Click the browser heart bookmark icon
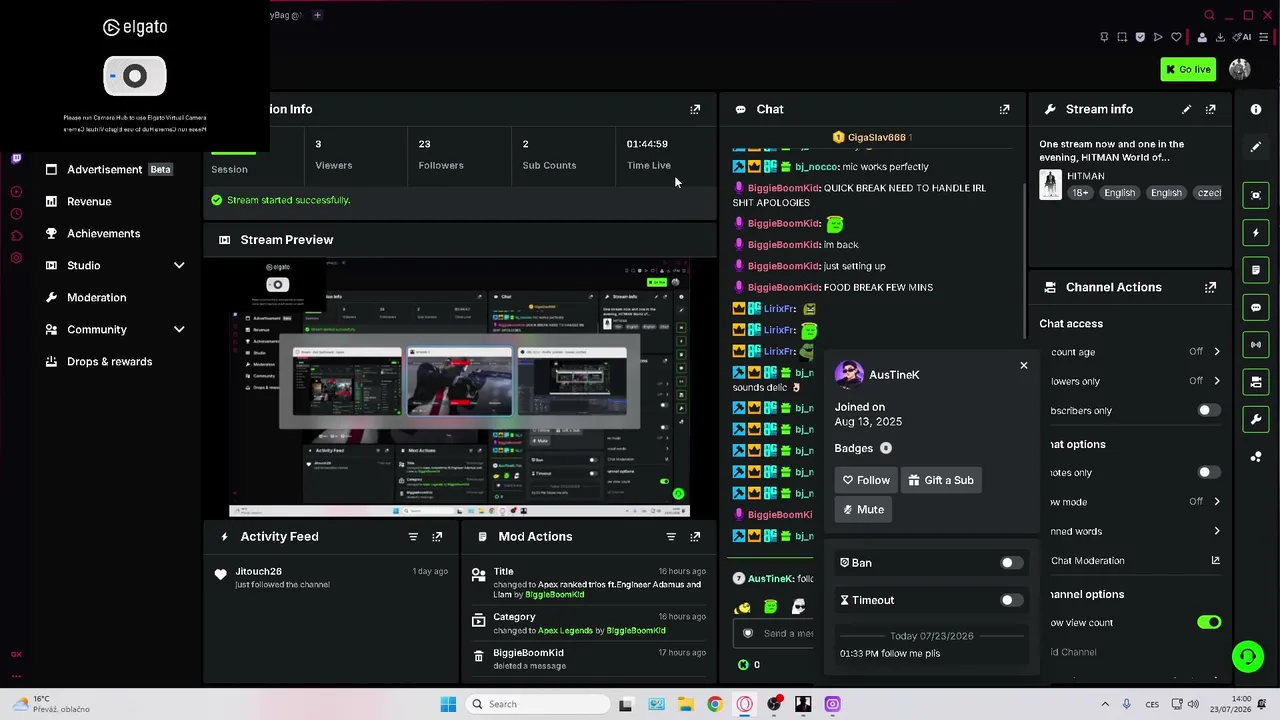1280x720 pixels. pyautogui.click(x=1176, y=37)
